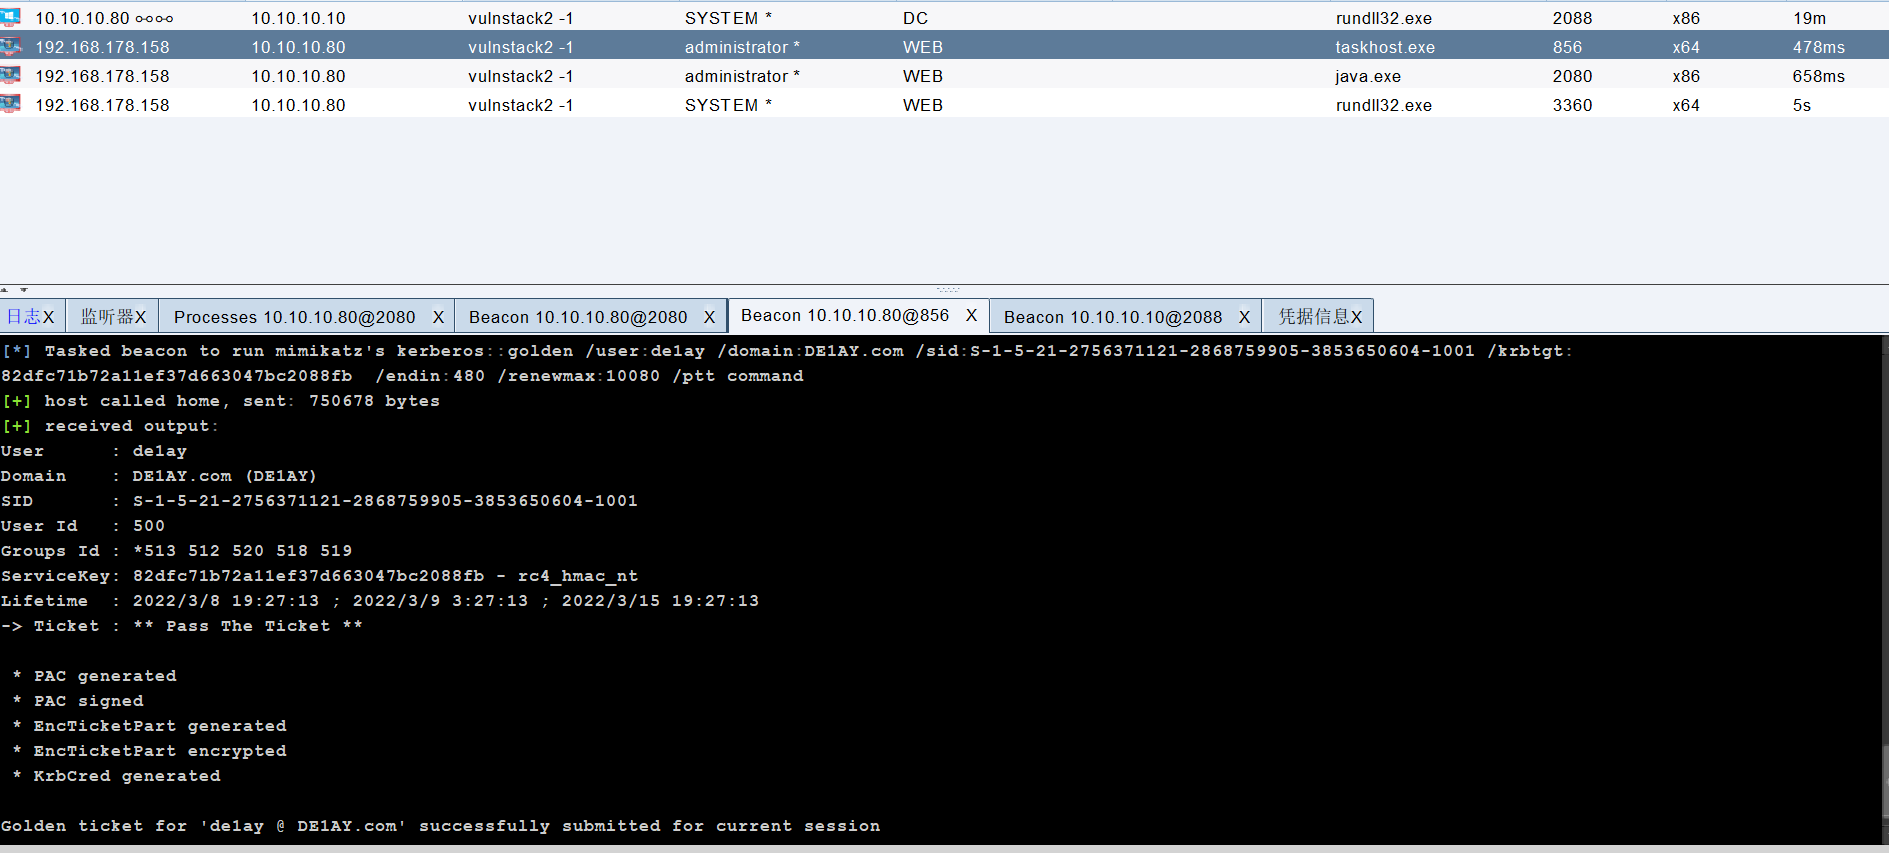This screenshot has height=853, width=1889.
Task: Click administrator * in the taskhost.exe row
Action: pyautogui.click(x=742, y=47)
